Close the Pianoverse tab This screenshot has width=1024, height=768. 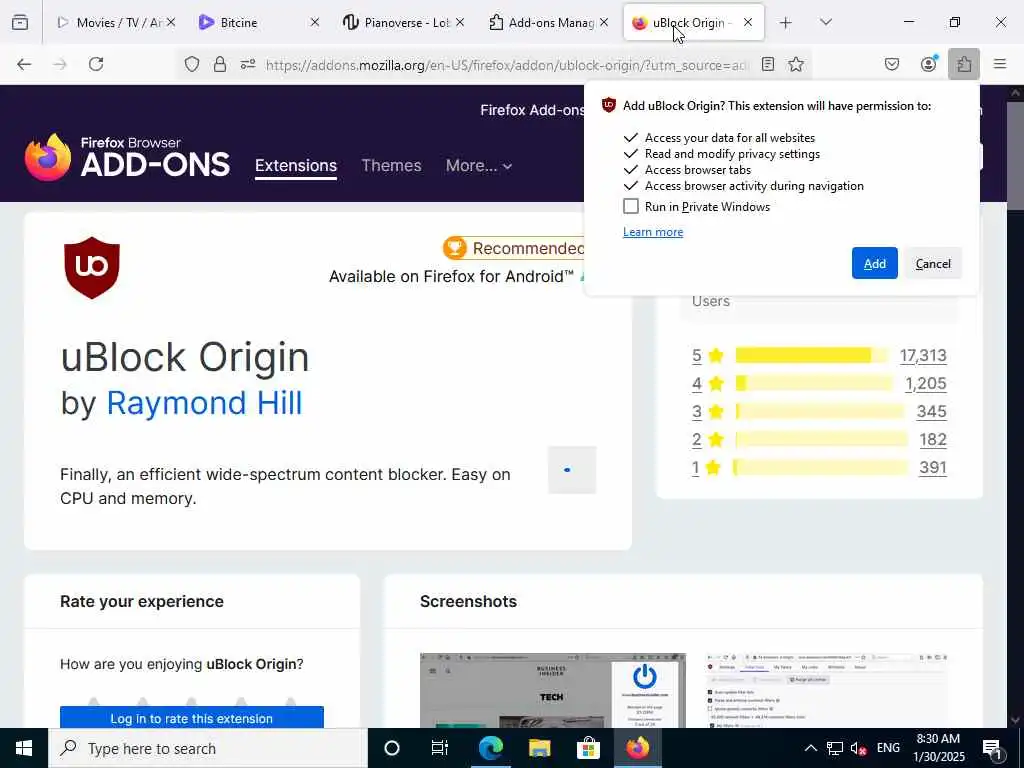460,22
